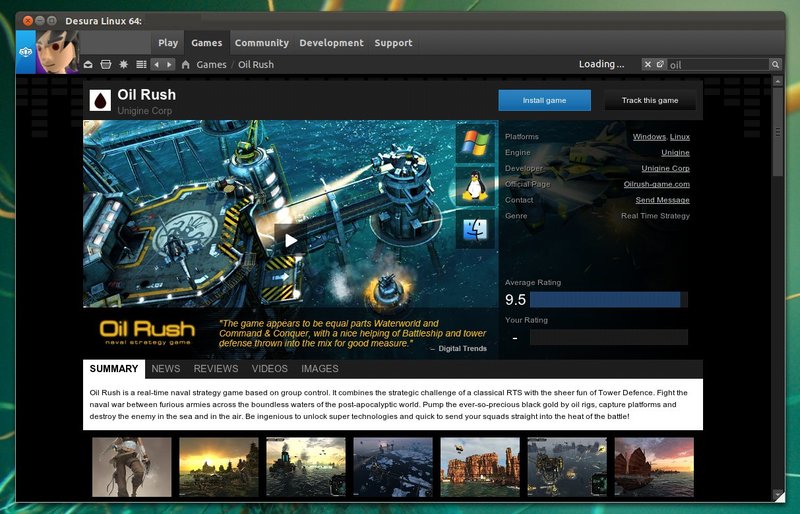This screenshot has width=800, height=514.
Task: Click the search magnifier icon
Action: [x=775, y=64]
